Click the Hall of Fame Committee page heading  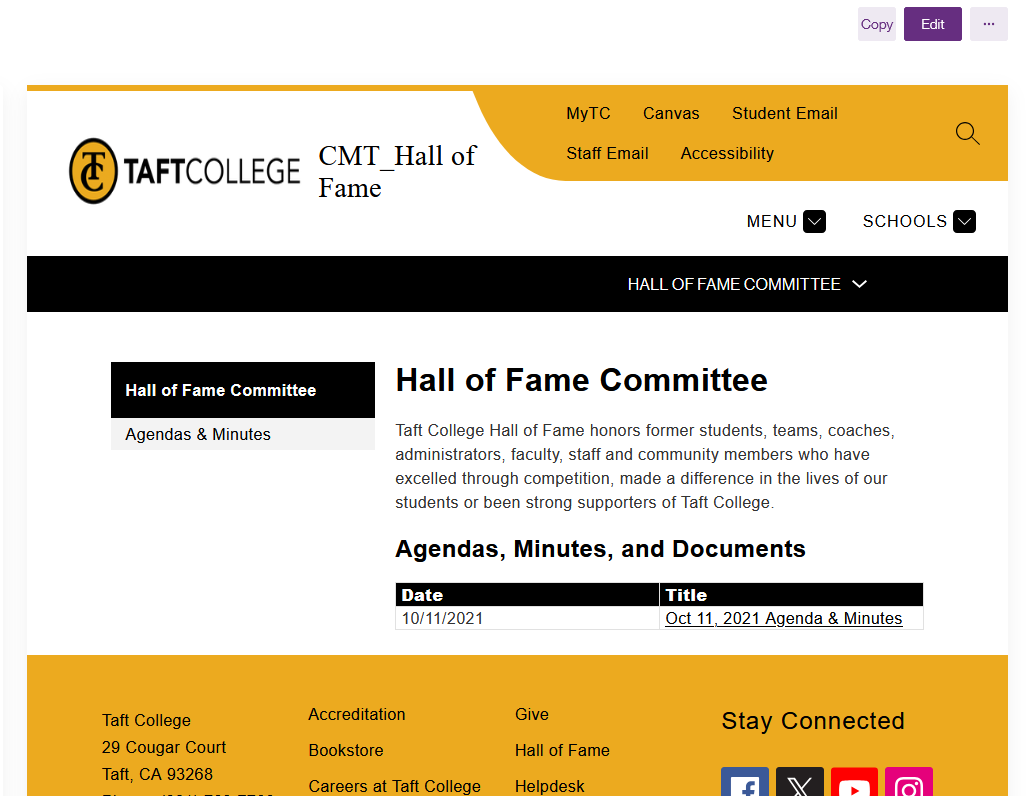point(581,380)
